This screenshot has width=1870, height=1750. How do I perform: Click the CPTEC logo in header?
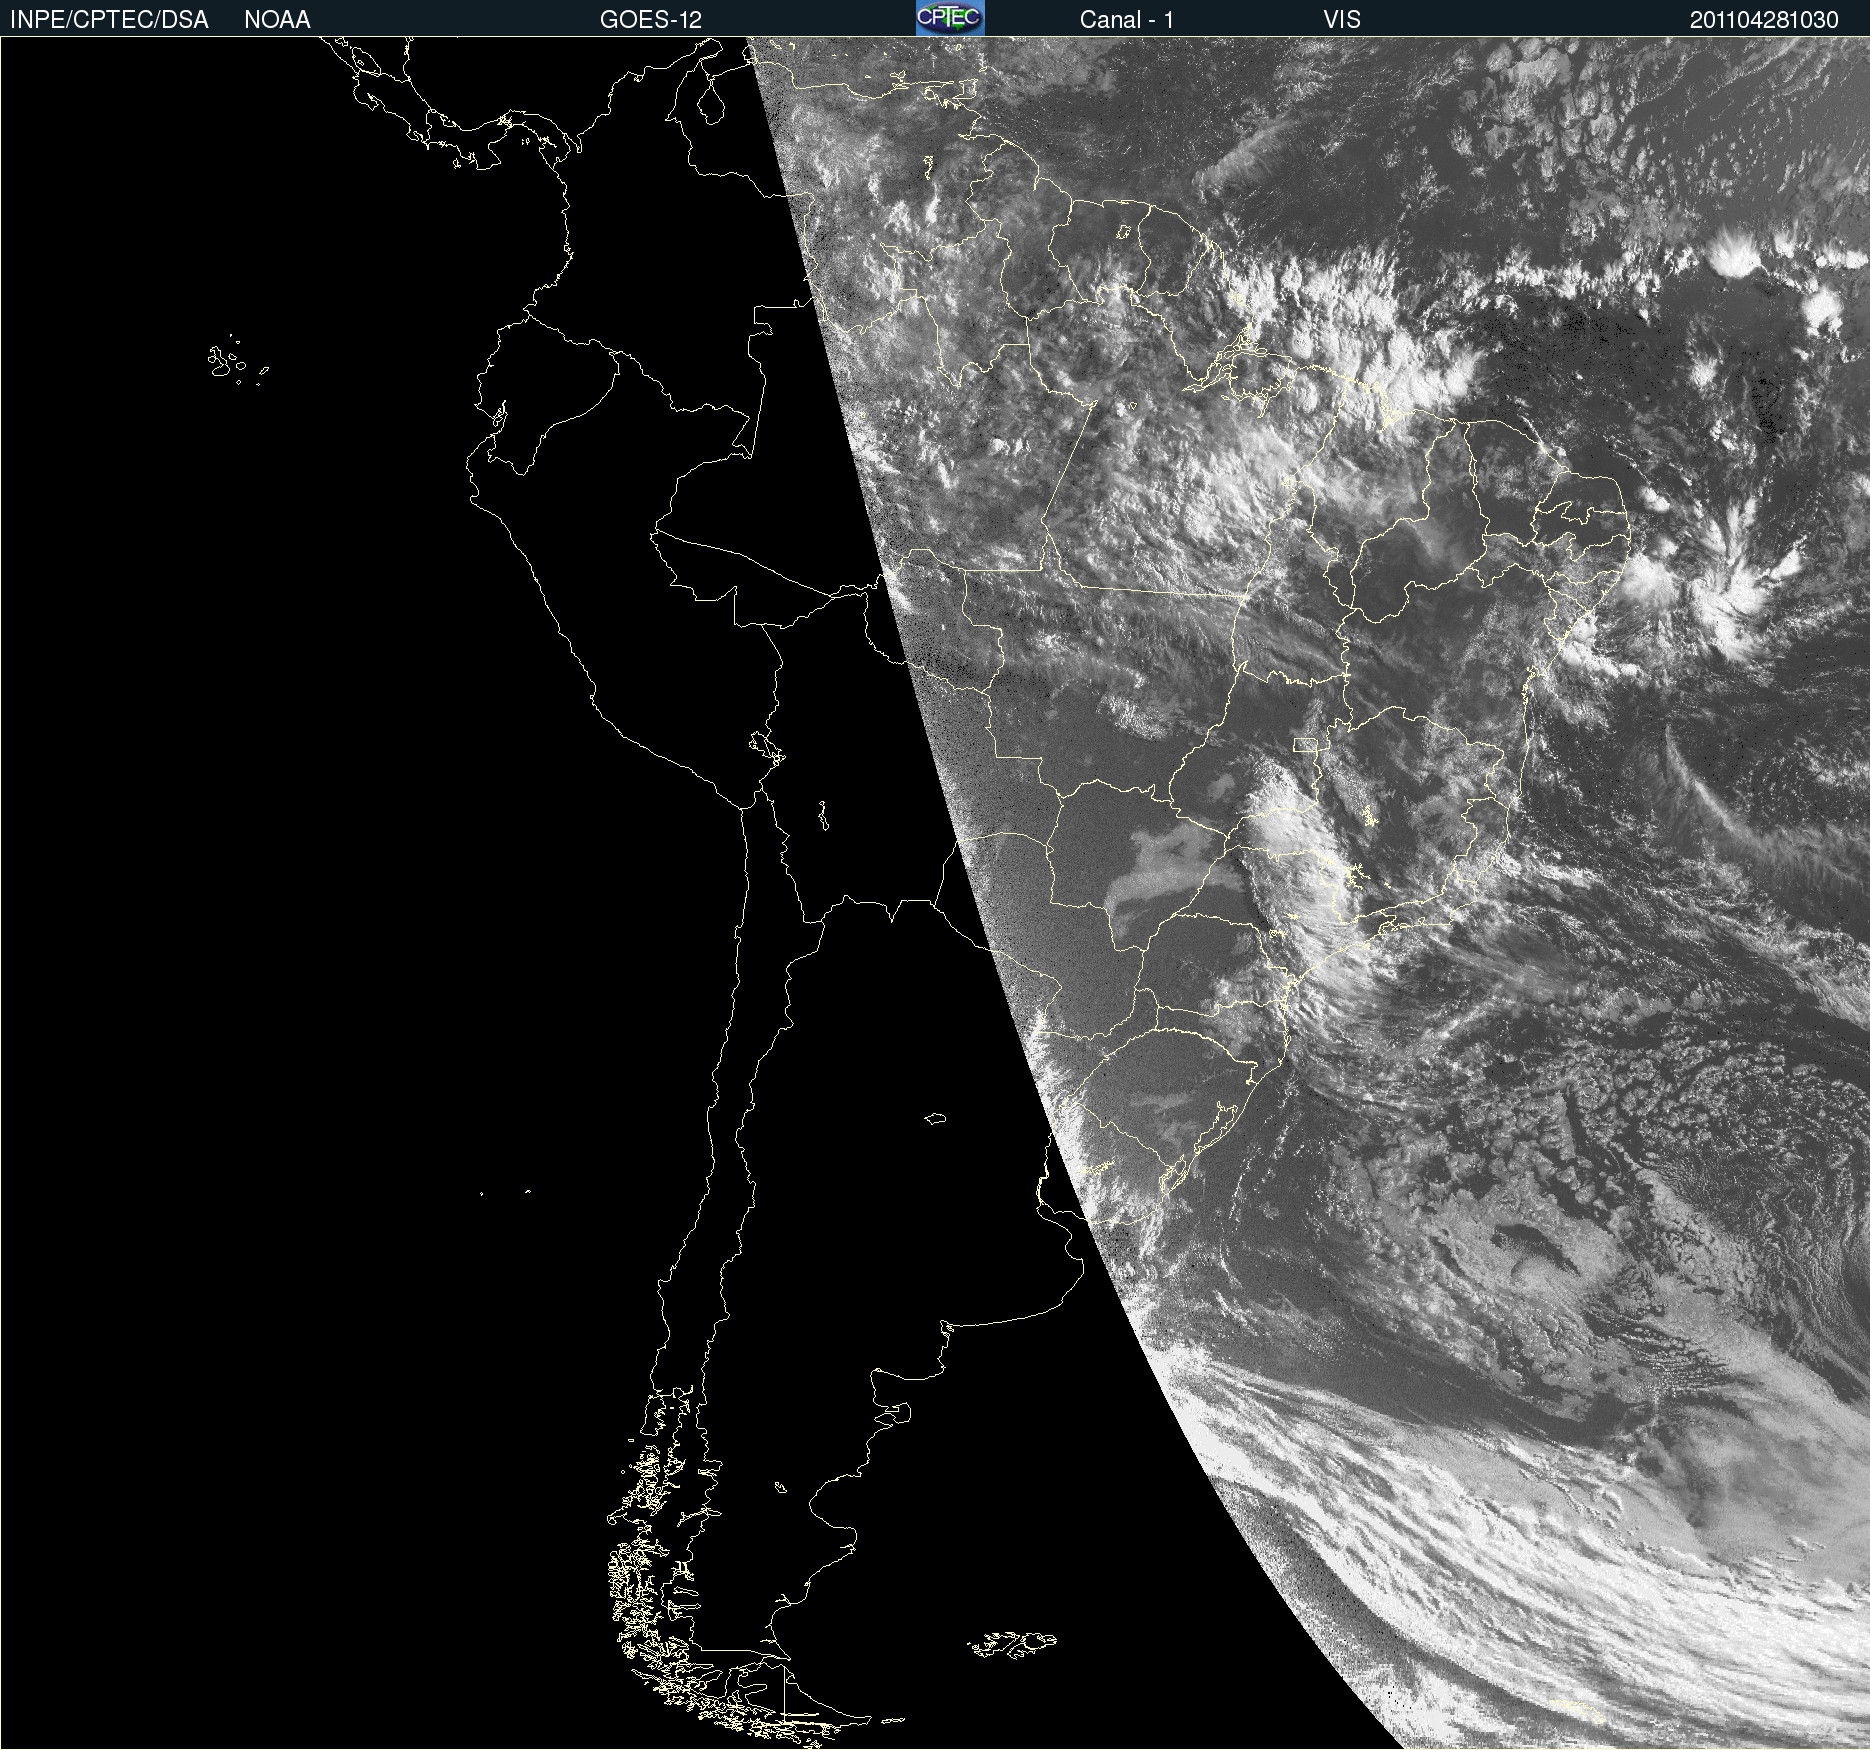click(950, 18)
